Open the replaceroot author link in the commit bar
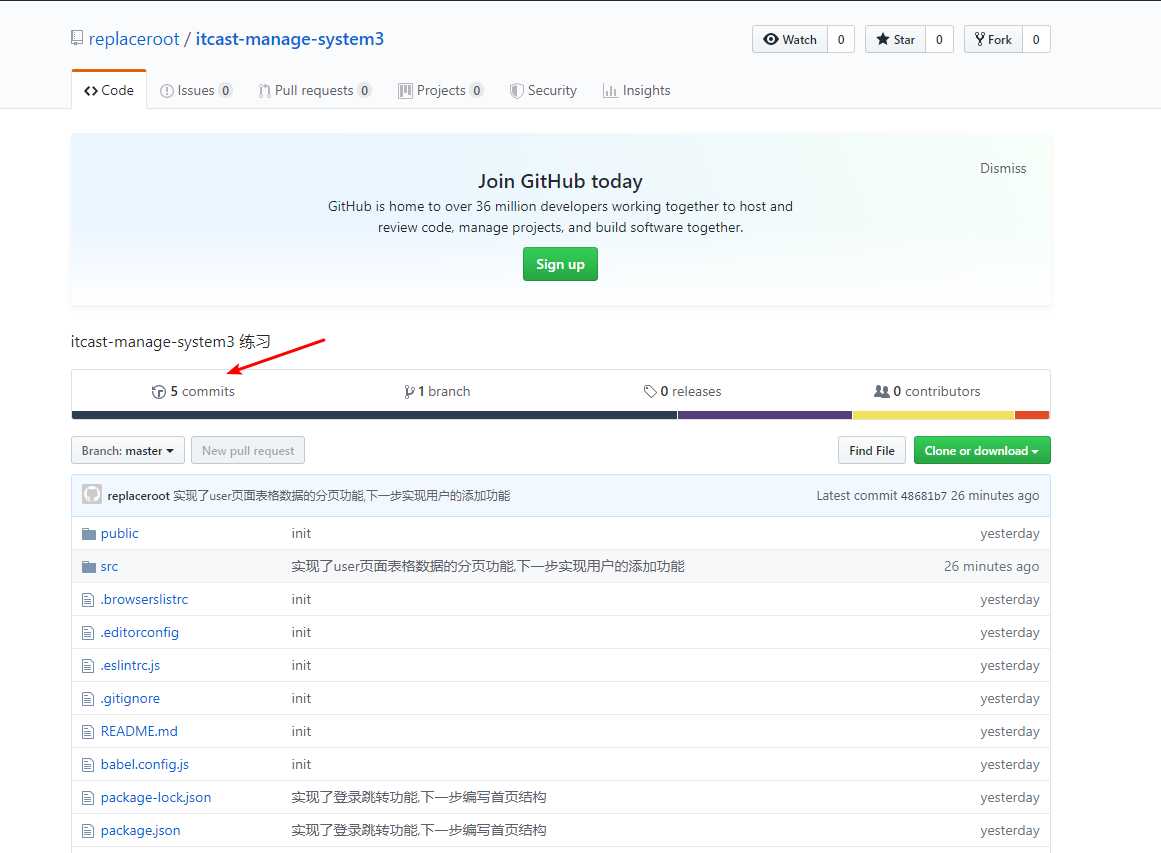This screenshot has height=853, width=1161. point(138,495)
